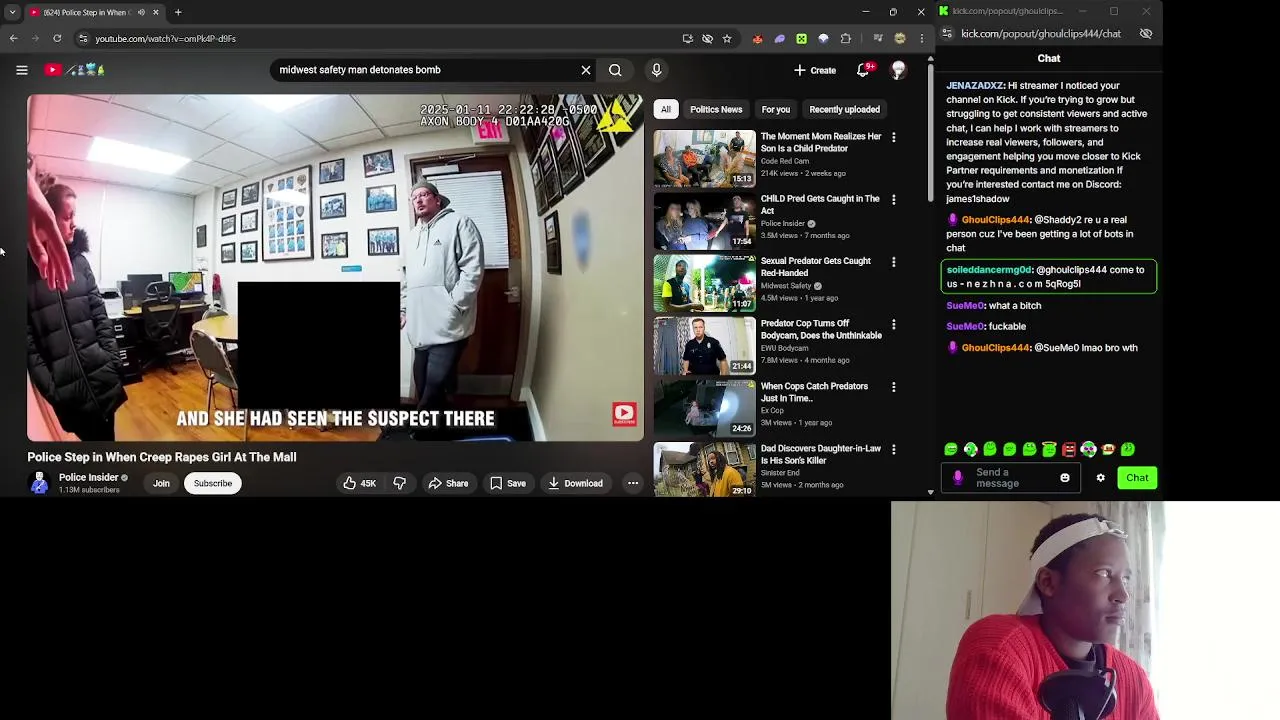
Task: Open the Police Insider channel avatar
Action: point(39,484)
